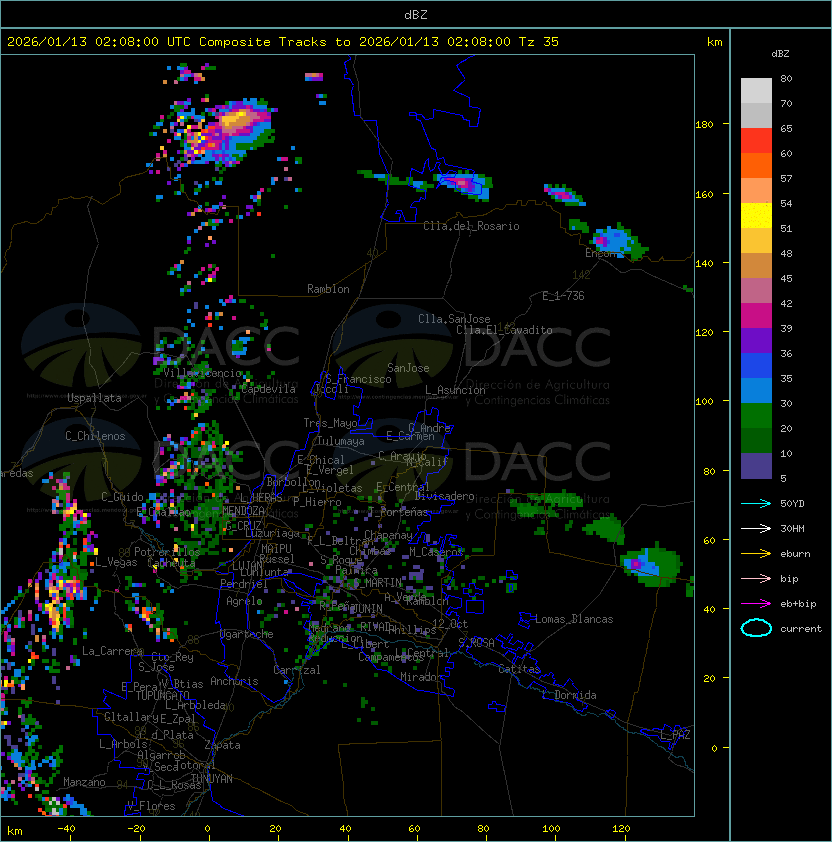
Task: Click the 'Tulumaya' map label
Action: click(341, 441)
